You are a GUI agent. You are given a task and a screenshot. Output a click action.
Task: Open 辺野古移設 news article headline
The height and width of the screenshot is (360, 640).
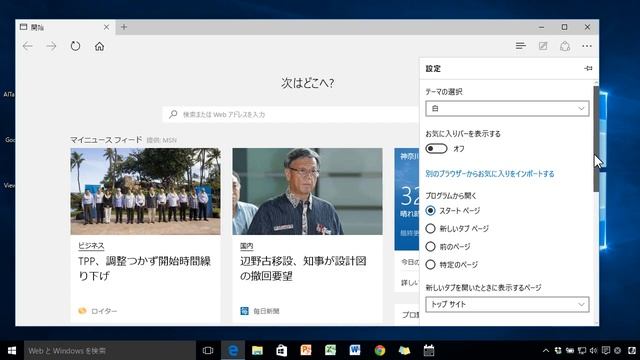pyautogui.click(x=303, y=269)
